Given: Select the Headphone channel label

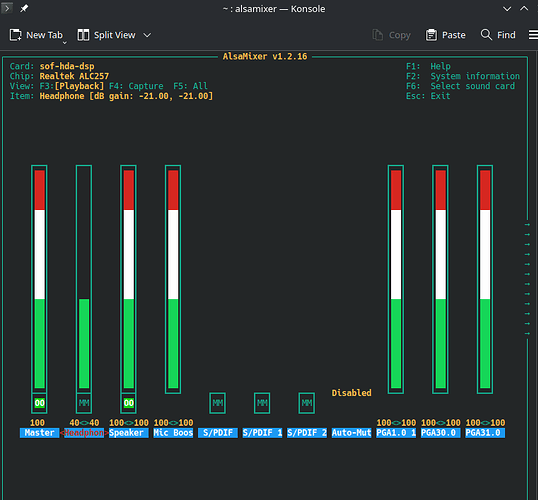Looking at the screenshot, I should [84, 433].
